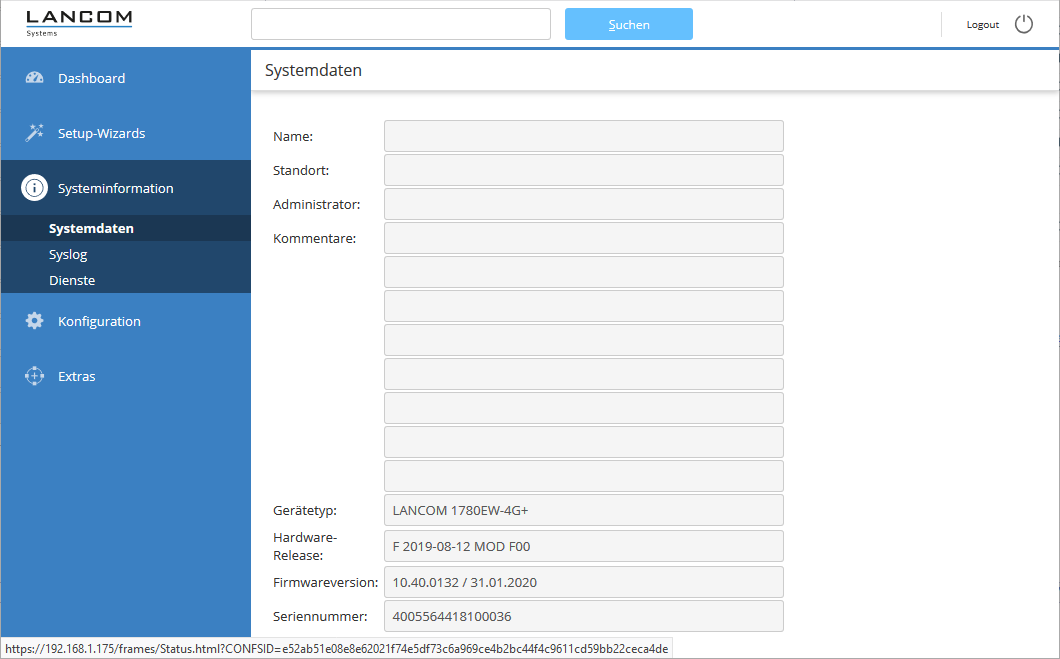Click the Seriennummer field
The width and height of the screenshot is (1060, 659).
click(x=583, y=616)
